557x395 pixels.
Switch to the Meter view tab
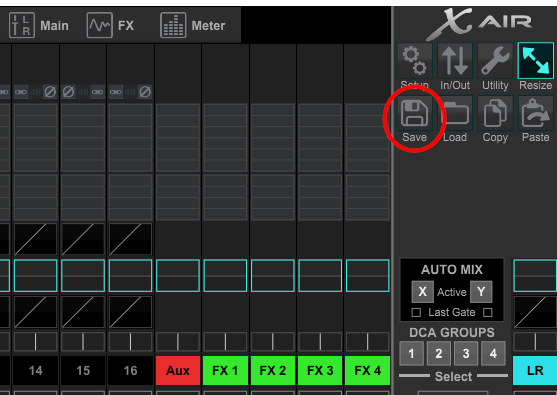(193, 25)
